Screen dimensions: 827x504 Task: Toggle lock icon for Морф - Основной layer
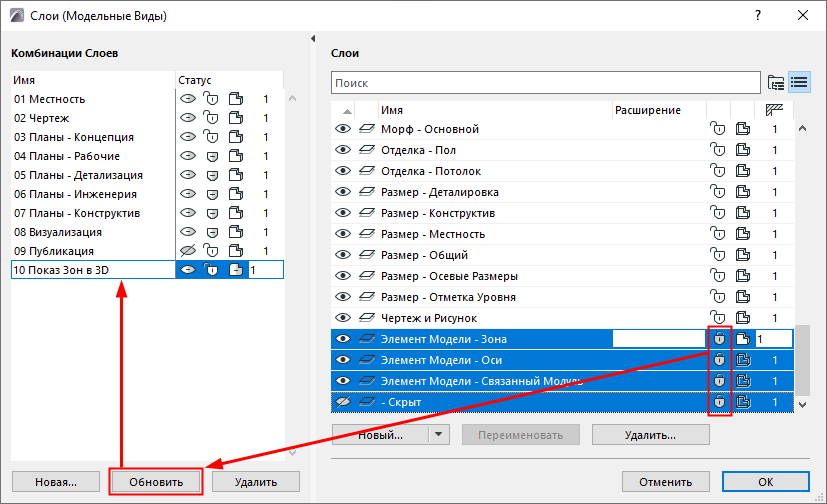718,129
